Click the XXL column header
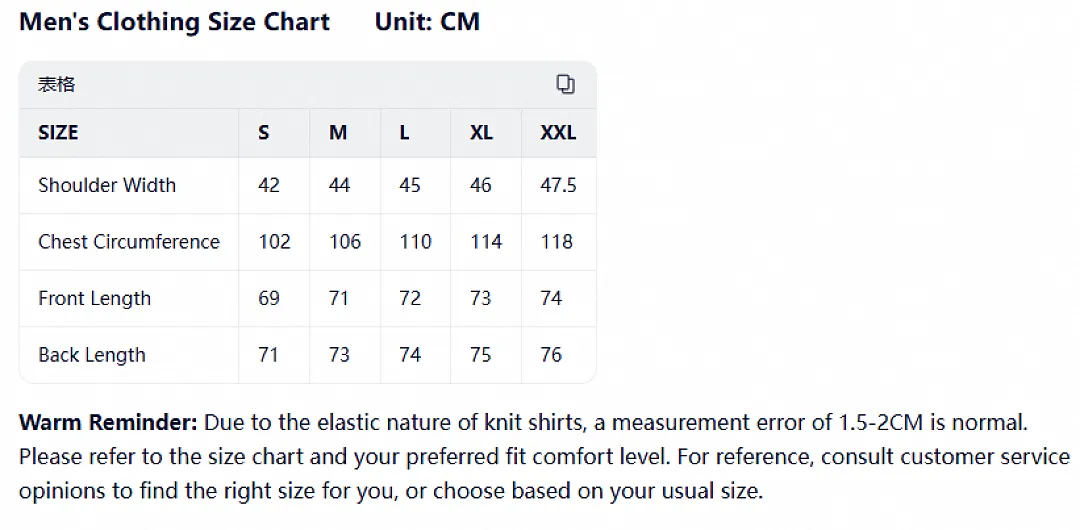The height and width of the screenshot is (530, 1080). point(558,132)
